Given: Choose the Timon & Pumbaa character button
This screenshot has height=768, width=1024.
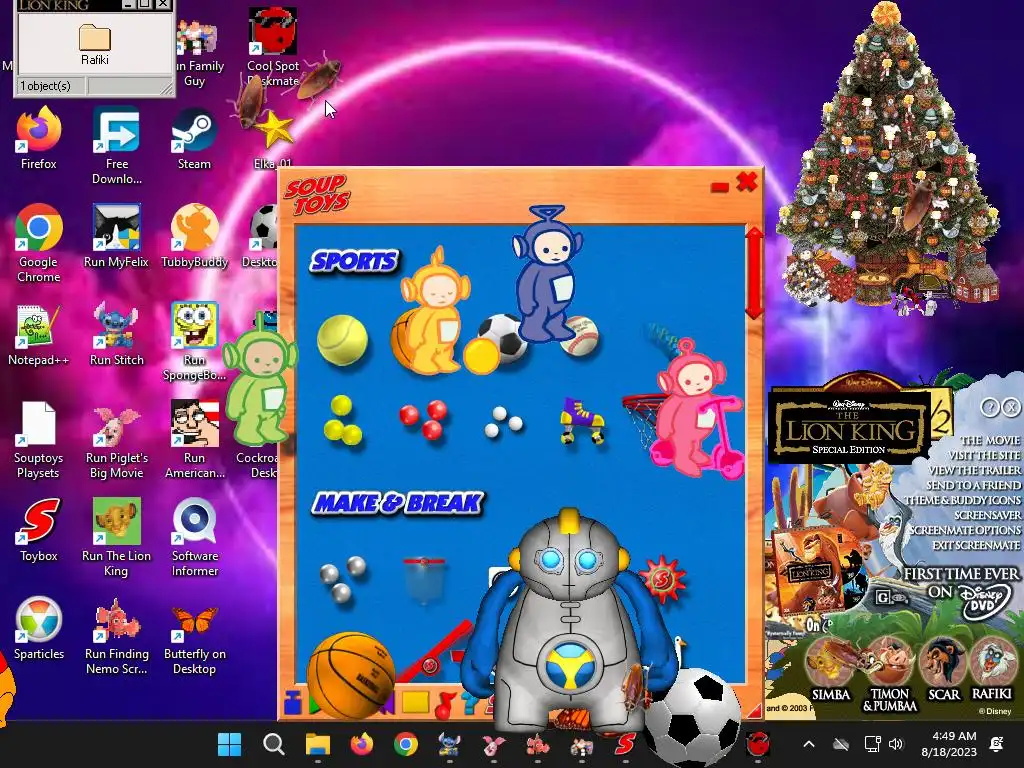Looking at the screenshot, I should [x=889, y=675].
